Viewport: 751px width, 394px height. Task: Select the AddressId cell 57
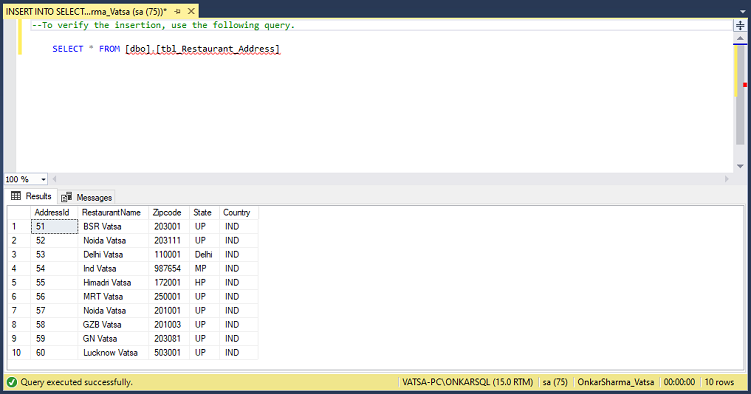point(54,311)
